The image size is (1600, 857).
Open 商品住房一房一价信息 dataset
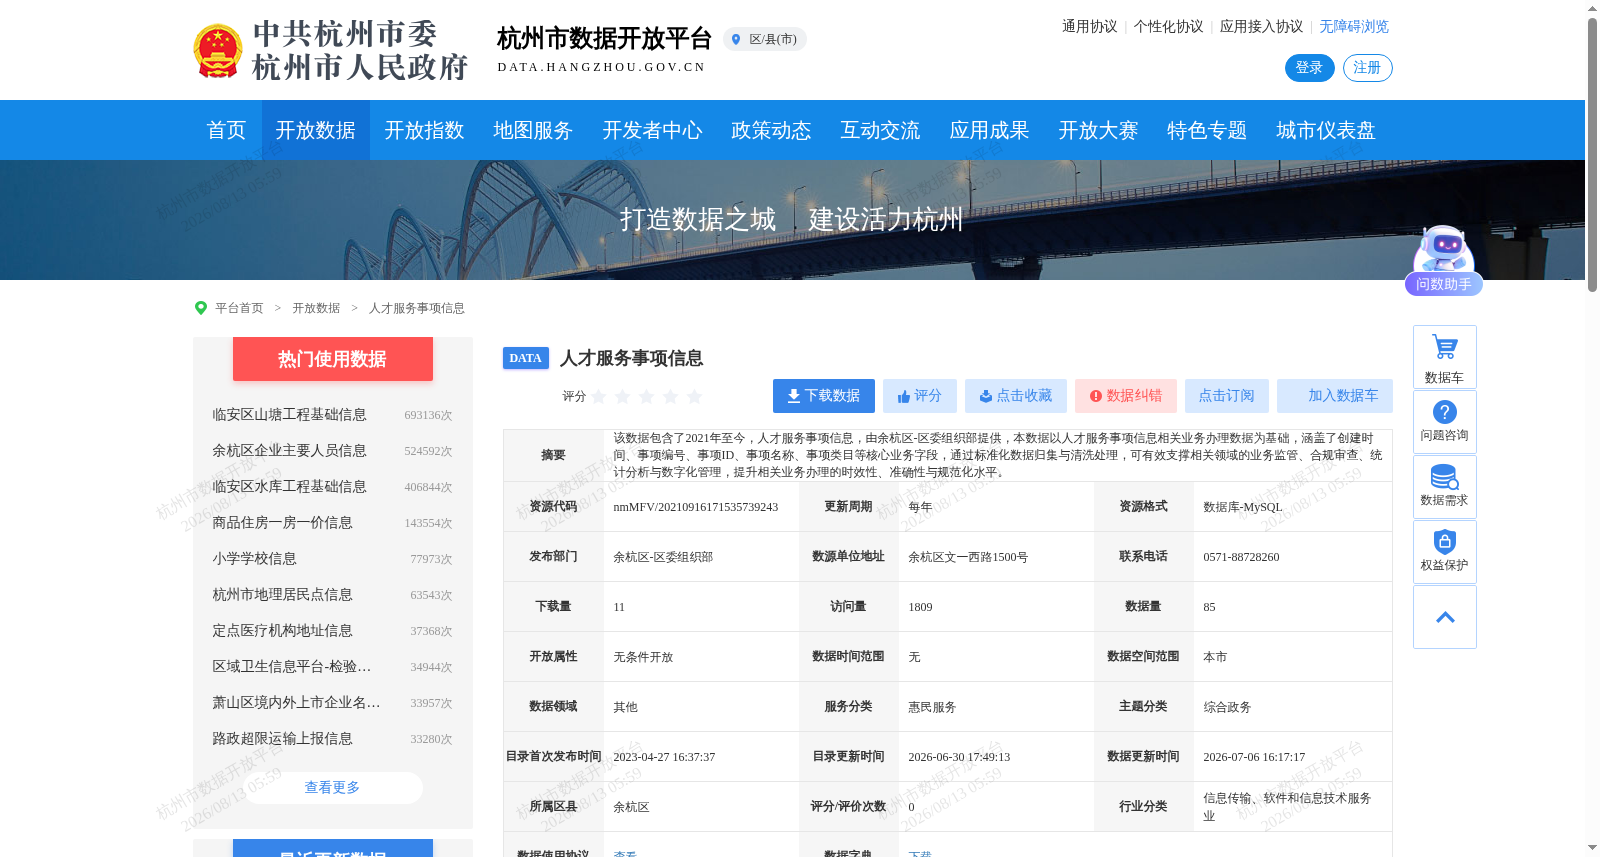(x=282, y=523)
